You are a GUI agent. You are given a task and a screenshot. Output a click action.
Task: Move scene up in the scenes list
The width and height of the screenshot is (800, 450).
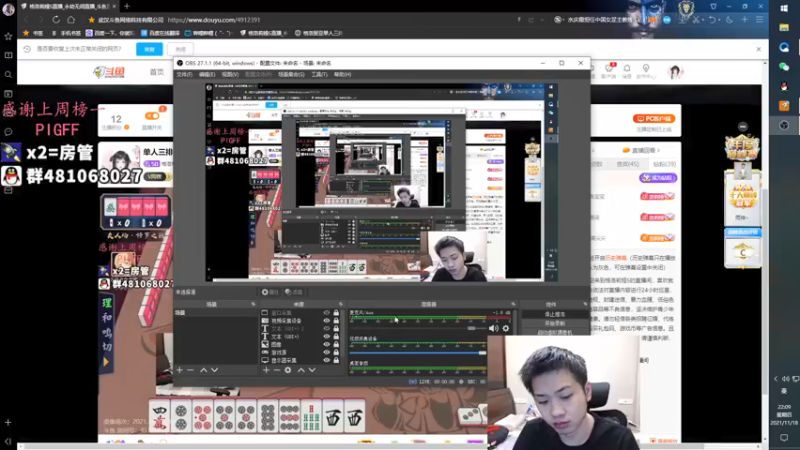pos(204,370)
